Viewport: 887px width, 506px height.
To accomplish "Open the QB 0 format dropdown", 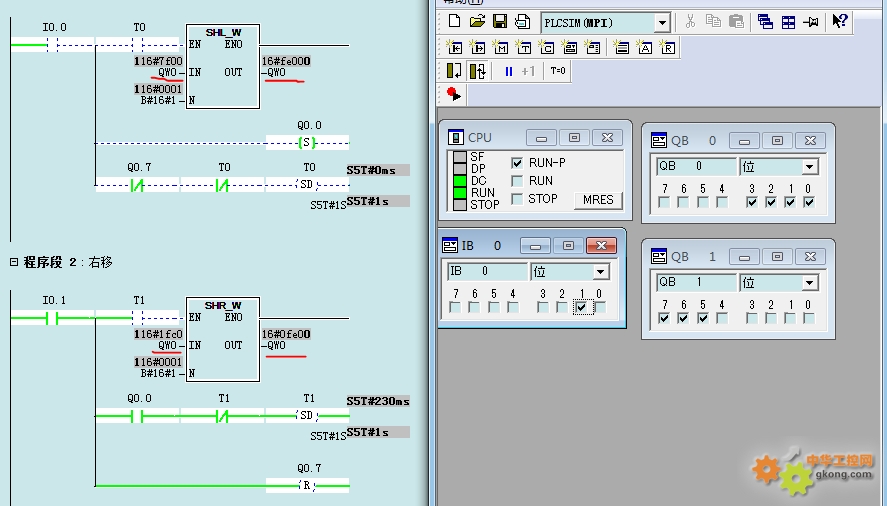I will tap(810, 167).
